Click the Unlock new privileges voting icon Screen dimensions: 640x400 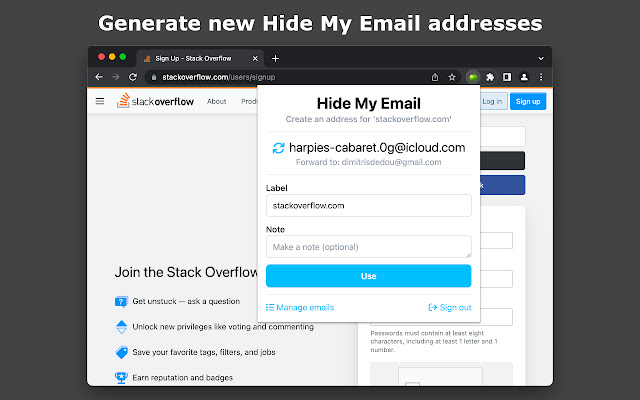(x=122, y=327)
